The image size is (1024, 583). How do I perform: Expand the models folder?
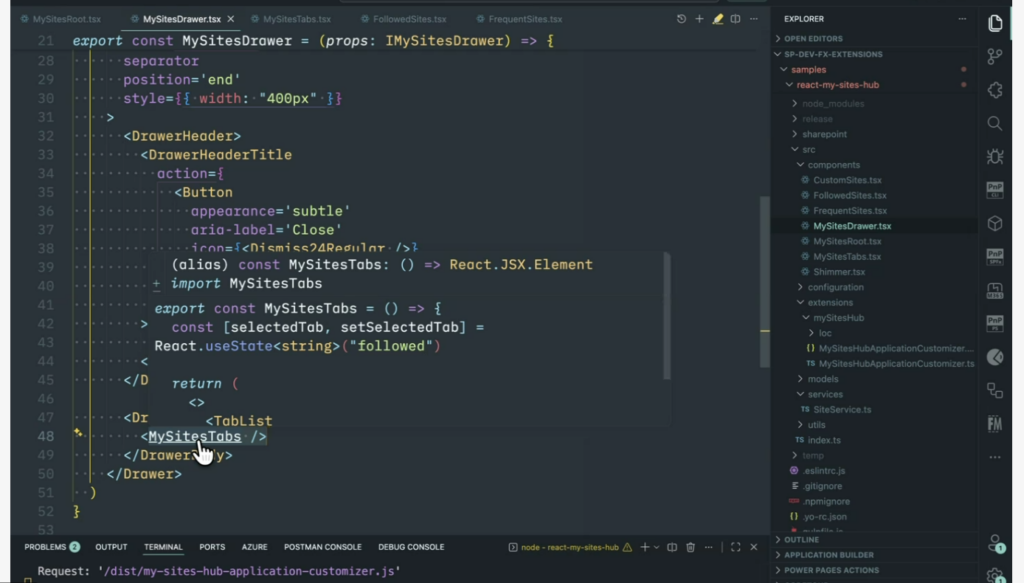coord(823,379)
